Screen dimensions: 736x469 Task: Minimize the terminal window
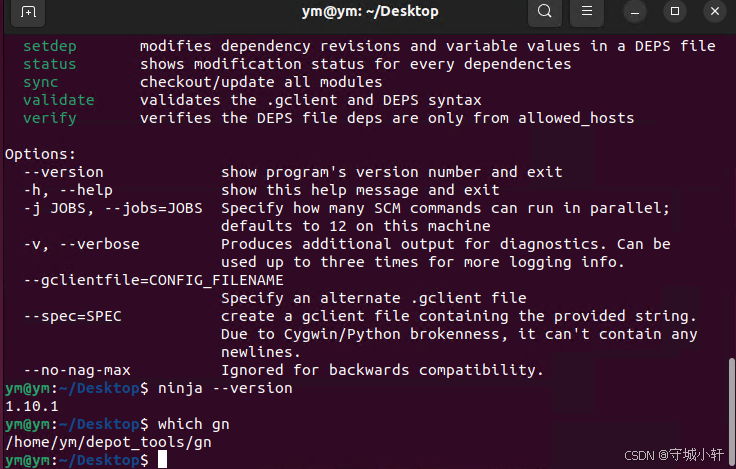[x=635, y=11]
